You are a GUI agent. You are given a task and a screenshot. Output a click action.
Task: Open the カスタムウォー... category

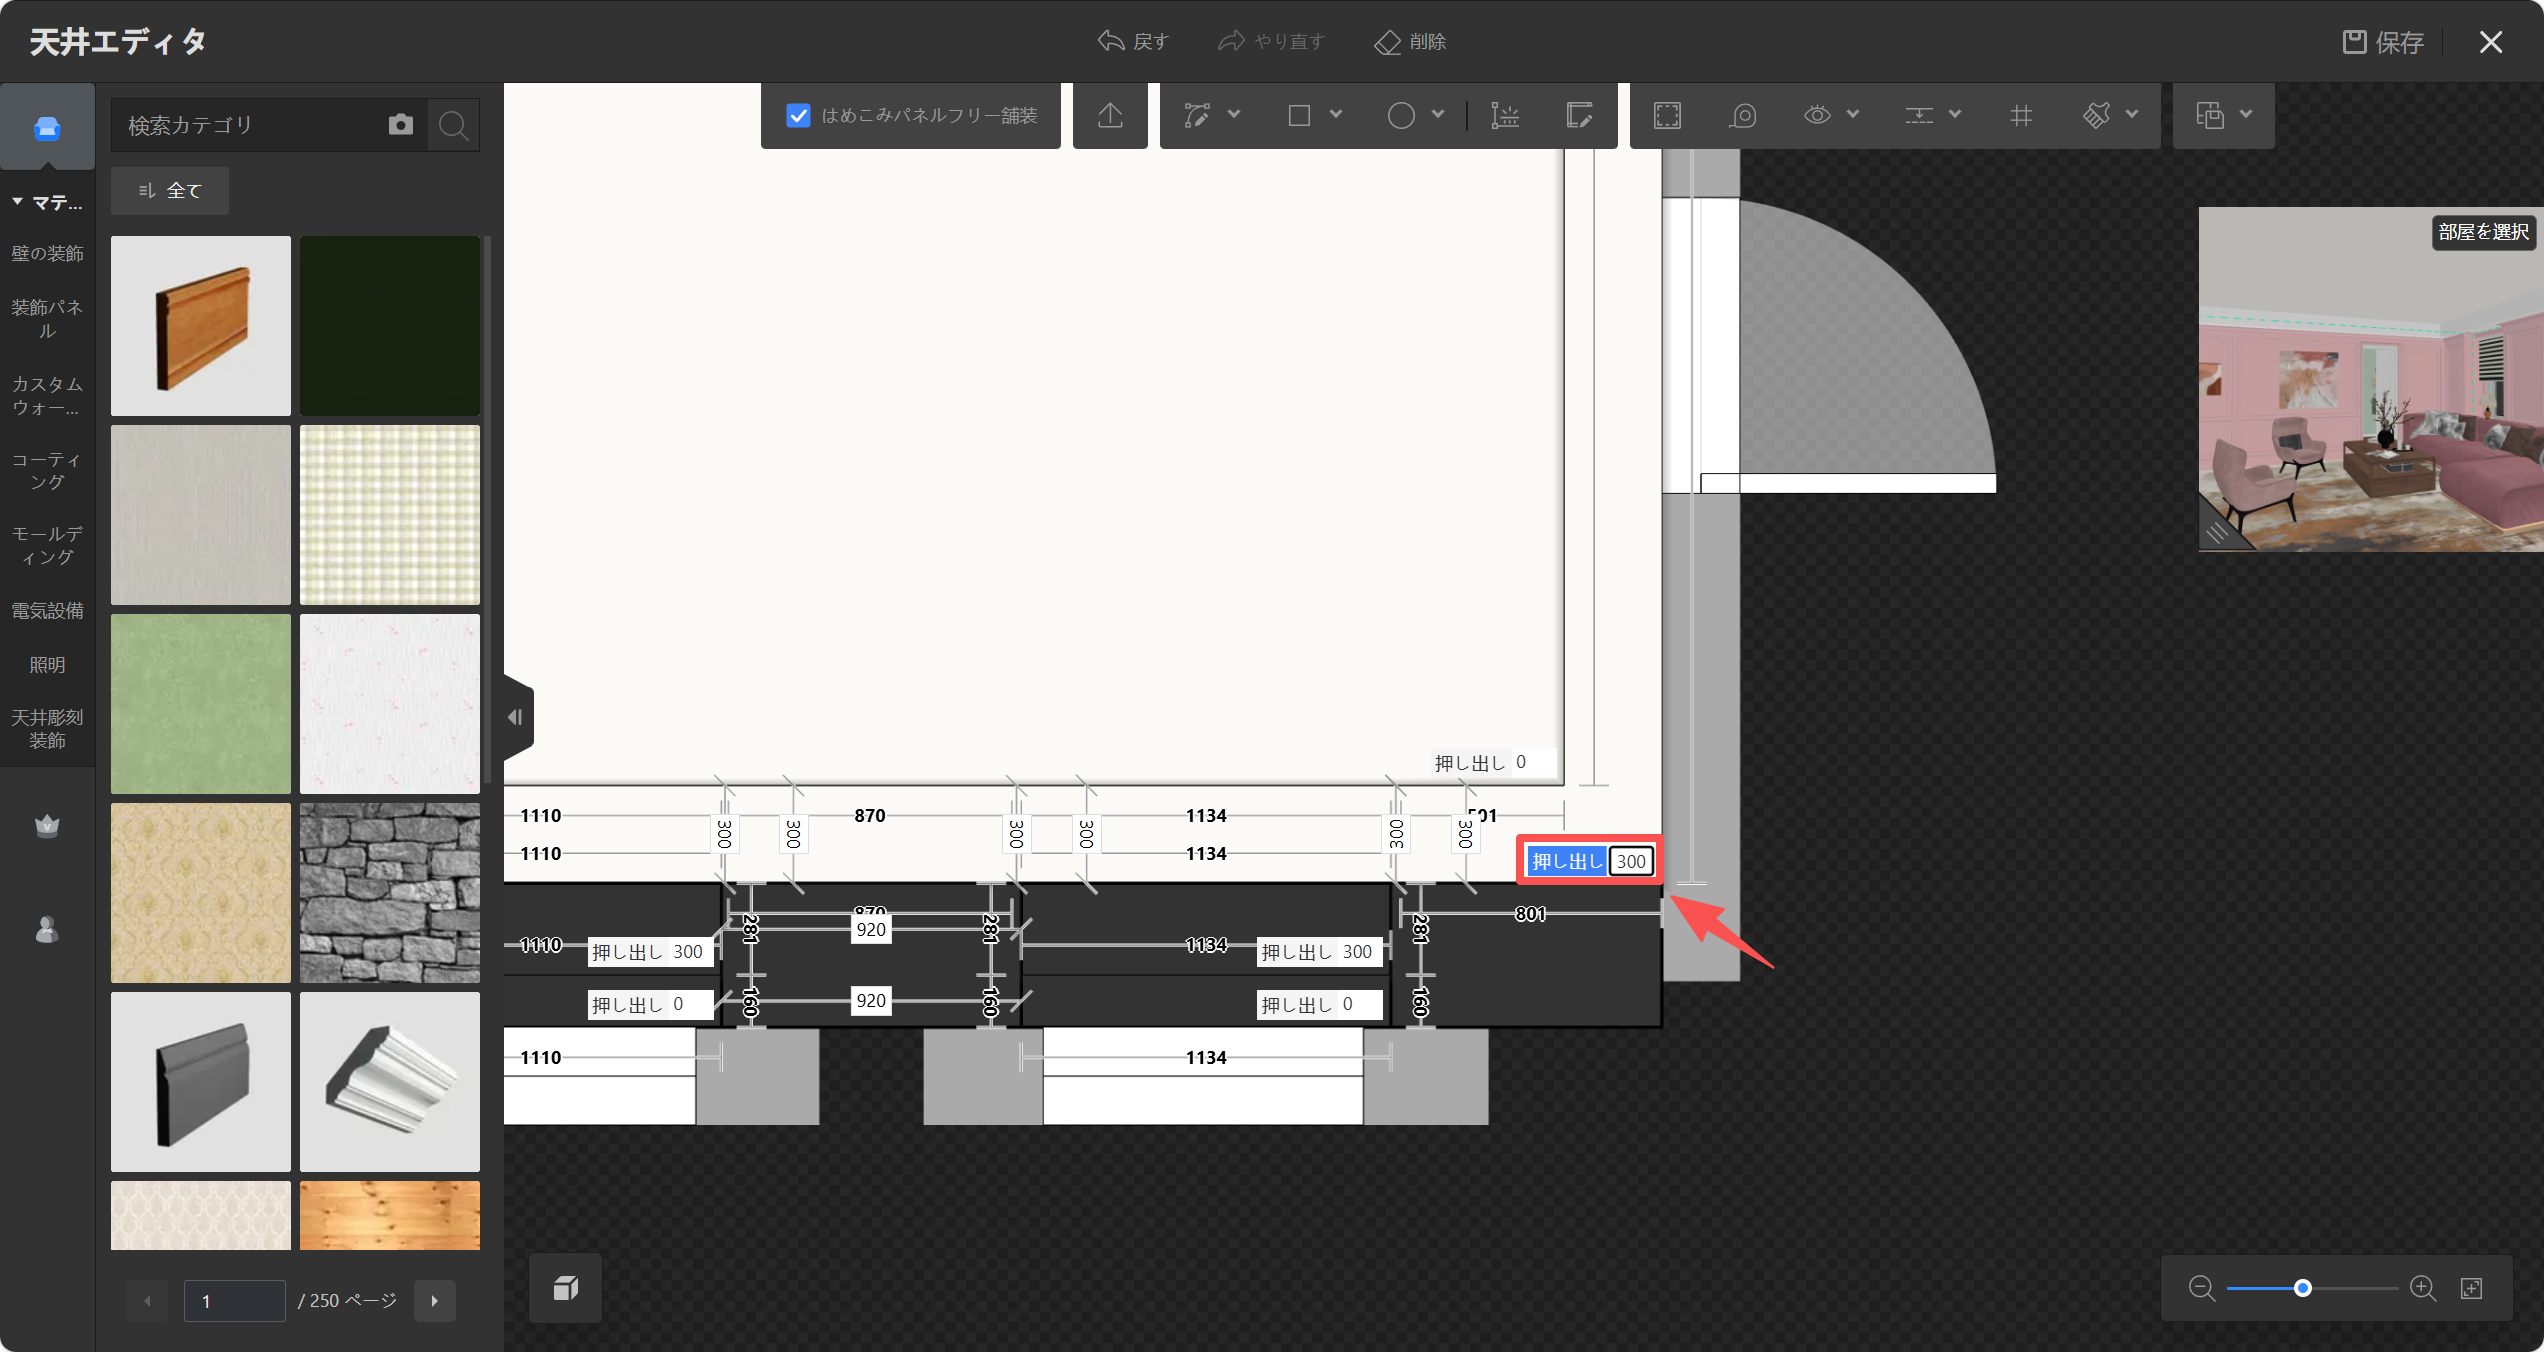pyautogui.click(x=47, y=396)
